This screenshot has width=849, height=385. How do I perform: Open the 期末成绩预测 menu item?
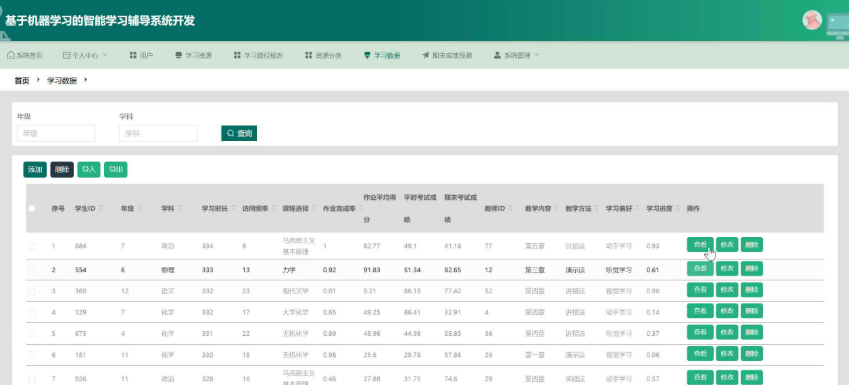pos(447,55)
